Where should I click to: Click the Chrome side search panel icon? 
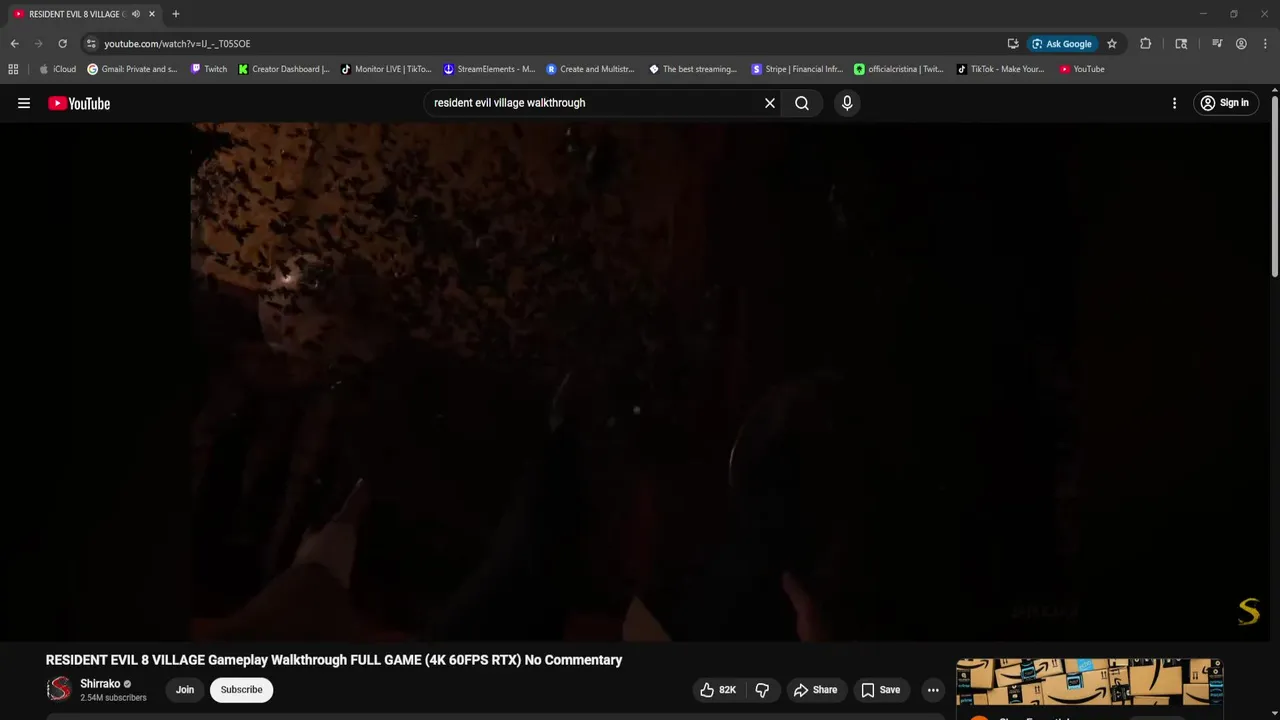pos(1181,44)
